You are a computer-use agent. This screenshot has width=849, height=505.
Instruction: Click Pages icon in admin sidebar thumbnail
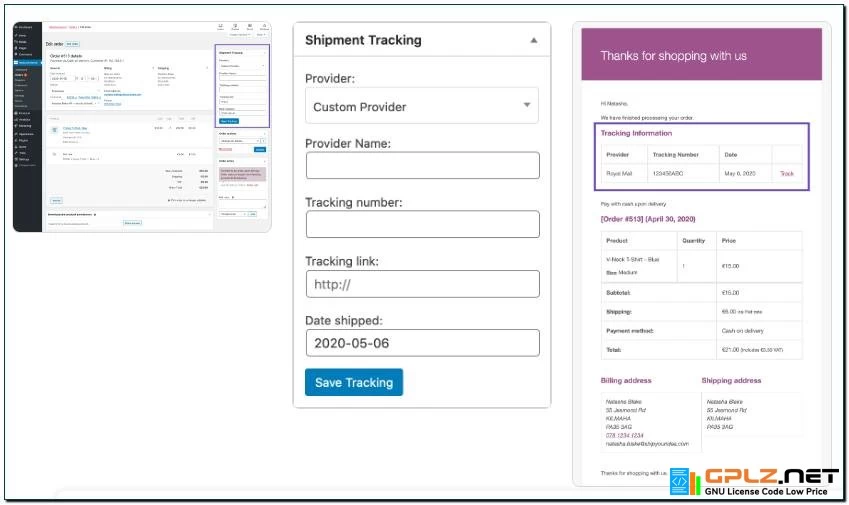[x=16, y=48]
